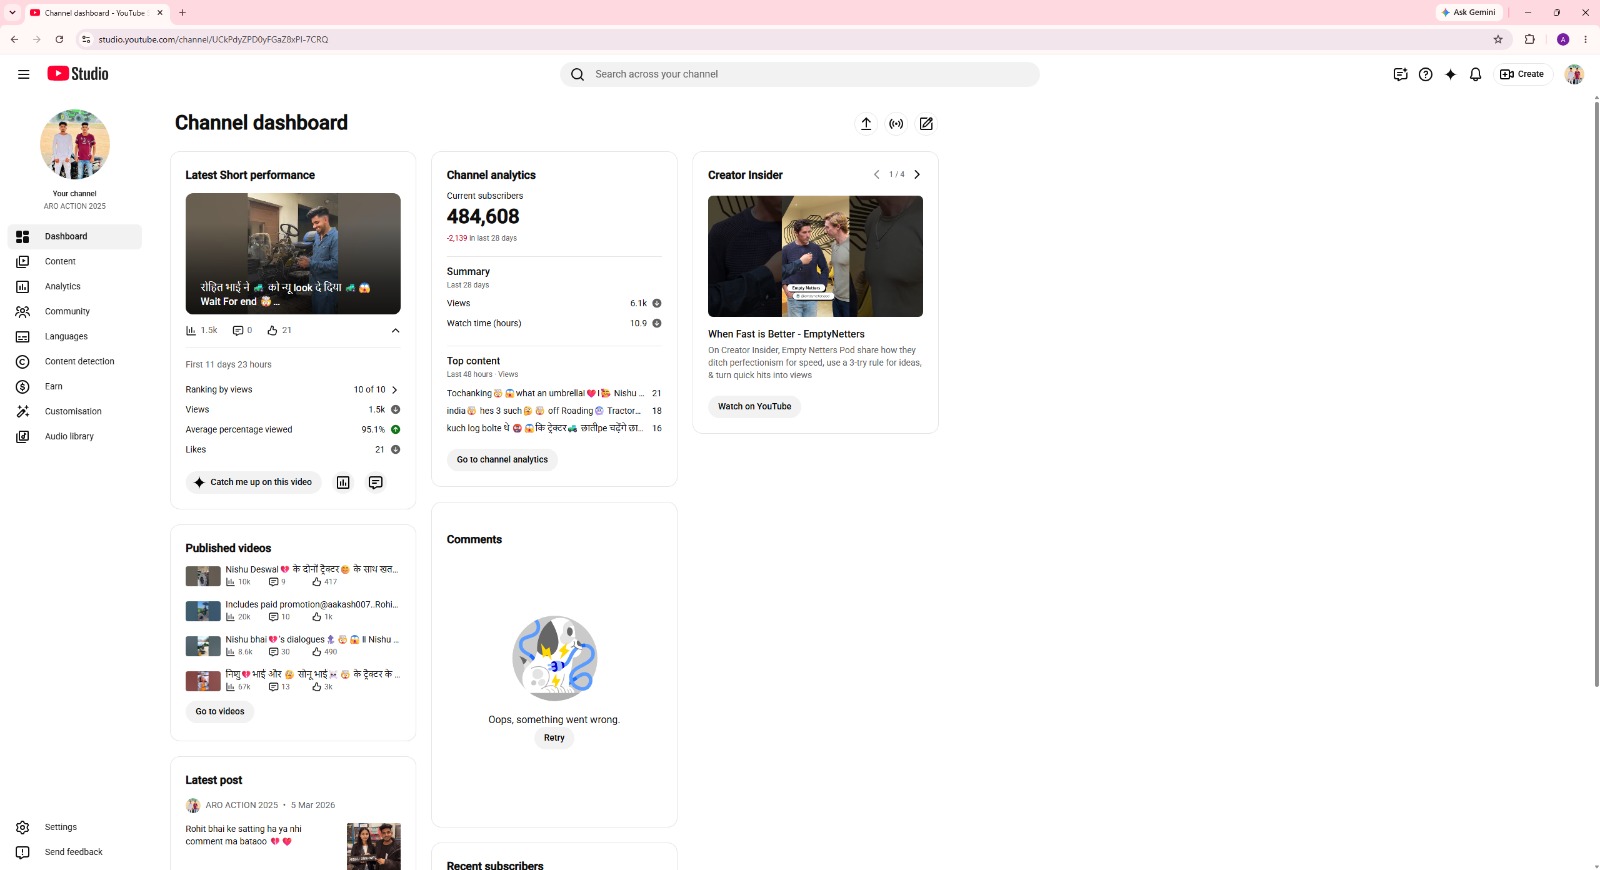Click Go to channel analytics button

pyautogui.click(x=502, y=460)
